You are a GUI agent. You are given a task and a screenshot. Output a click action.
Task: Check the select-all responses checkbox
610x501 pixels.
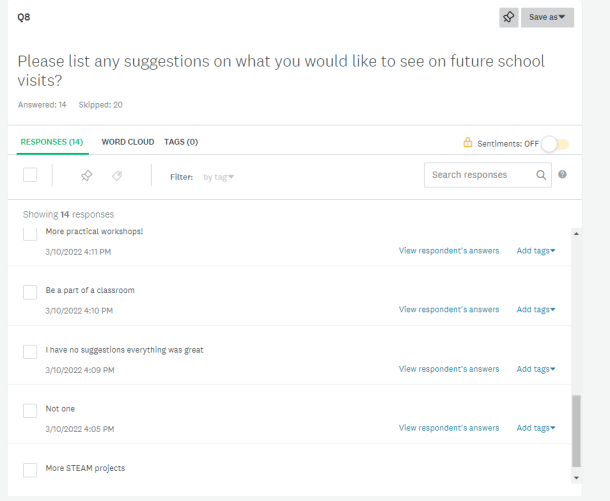tap(30, 176)
